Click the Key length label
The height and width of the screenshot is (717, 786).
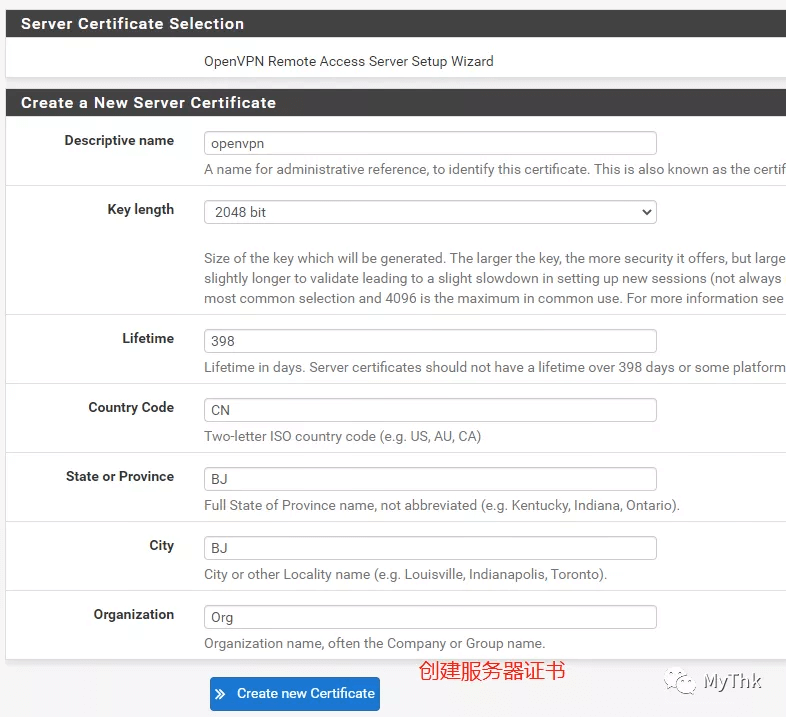(141, 210)
